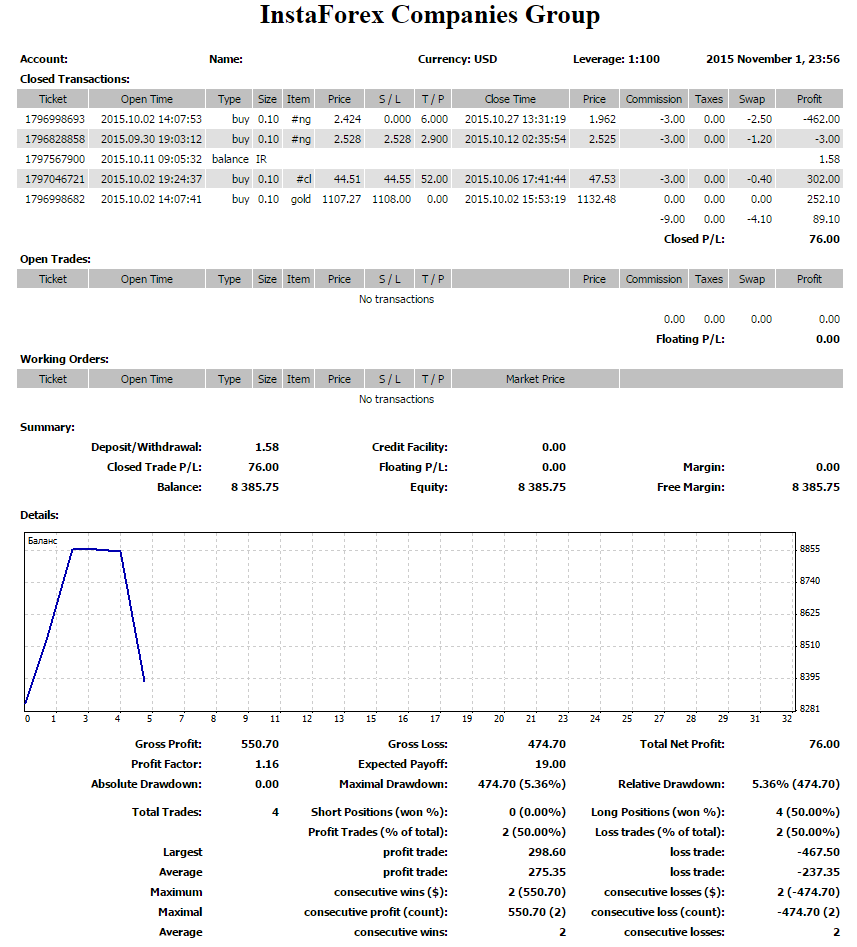Click the Market Price column header
The height and width of the screenshot is (947, 857).
point(535,379)
